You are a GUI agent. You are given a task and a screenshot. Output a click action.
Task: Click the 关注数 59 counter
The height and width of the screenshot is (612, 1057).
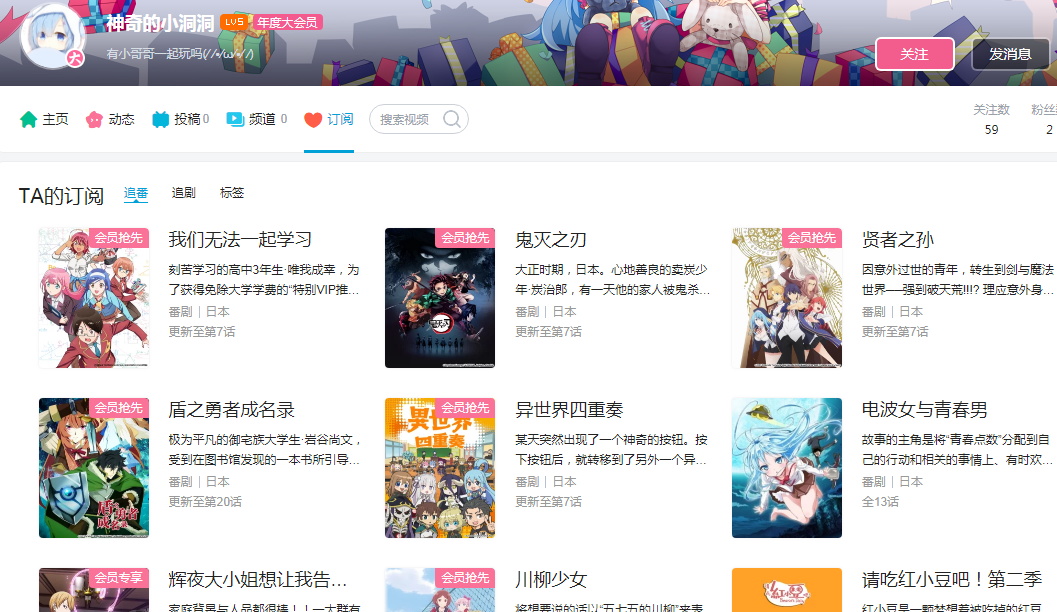[991, 119]
